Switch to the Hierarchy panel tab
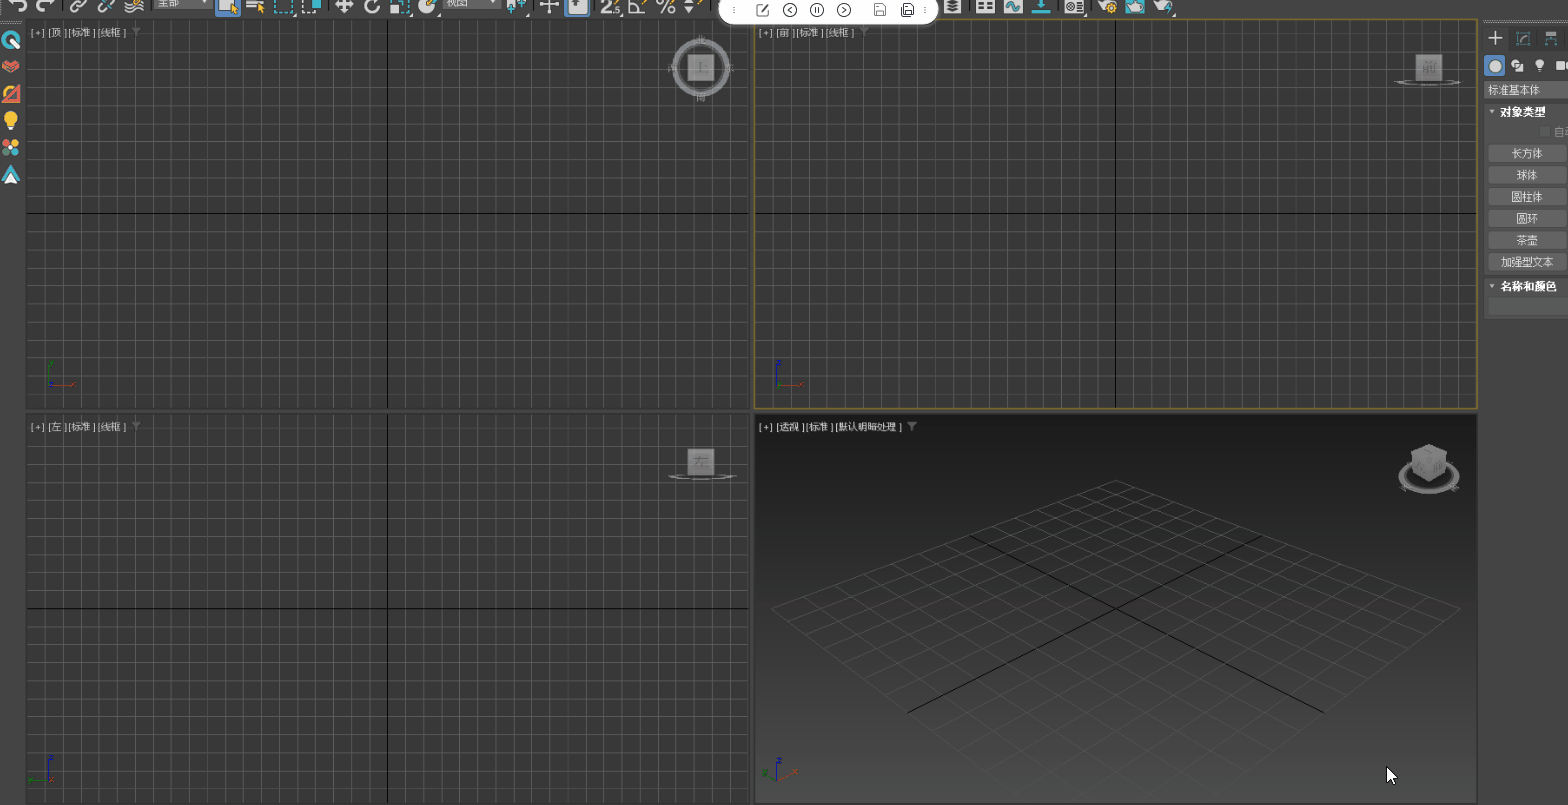This screenshot has height=805, width=1568. 1551,39
